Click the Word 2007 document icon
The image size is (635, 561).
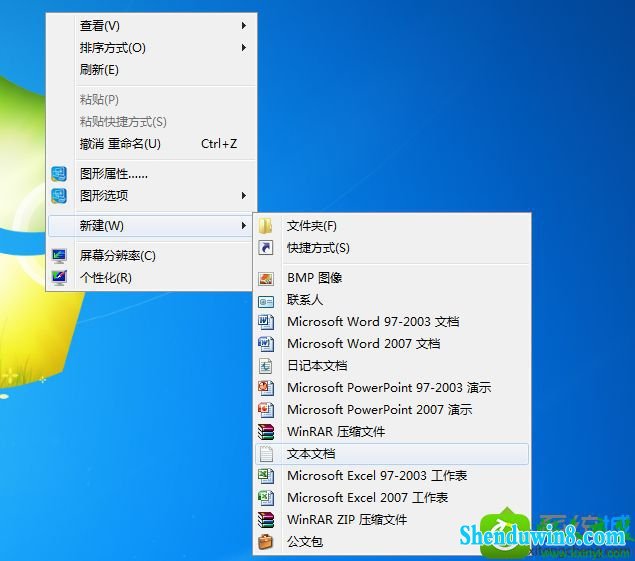[266, 344]
